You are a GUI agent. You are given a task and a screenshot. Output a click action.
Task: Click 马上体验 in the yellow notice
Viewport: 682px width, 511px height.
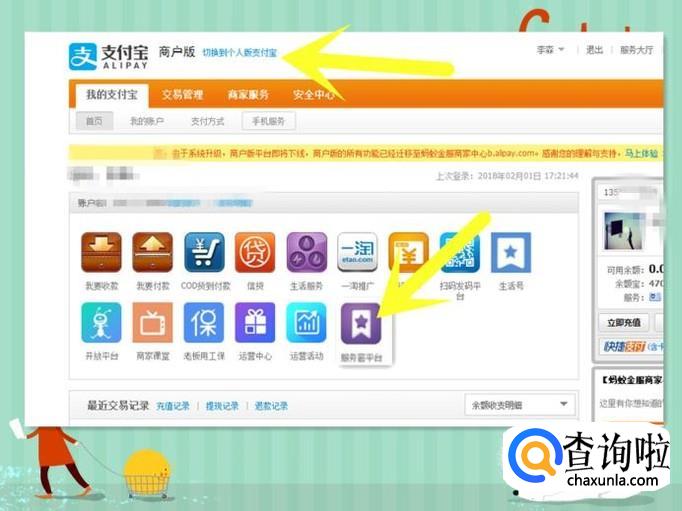641,153
